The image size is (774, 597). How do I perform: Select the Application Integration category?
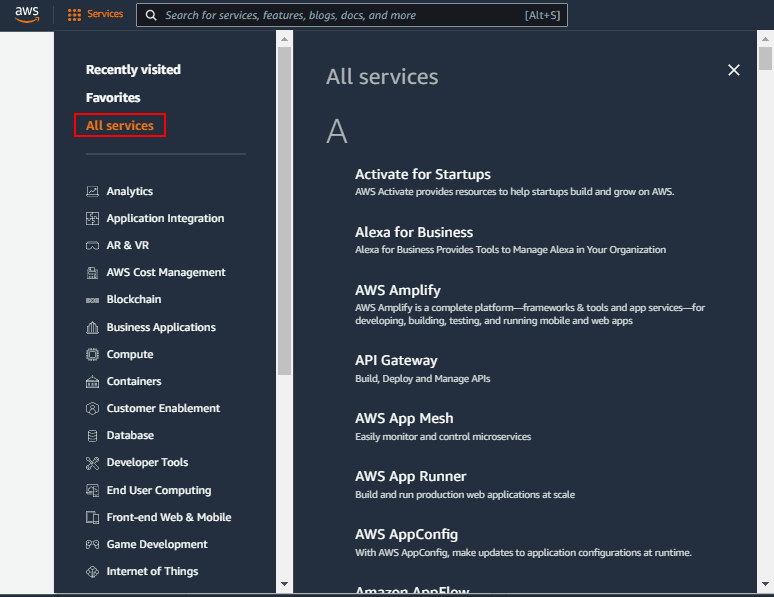click(x=165, y=219)
